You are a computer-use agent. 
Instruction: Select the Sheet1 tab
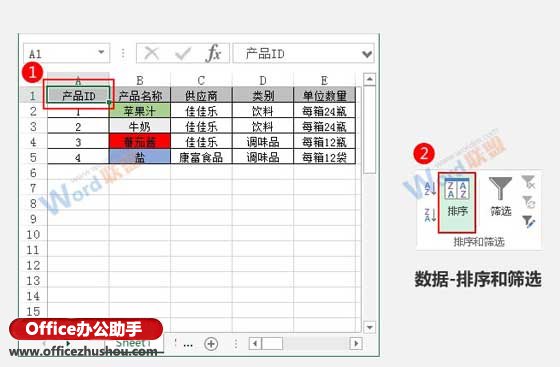[133, 343]
